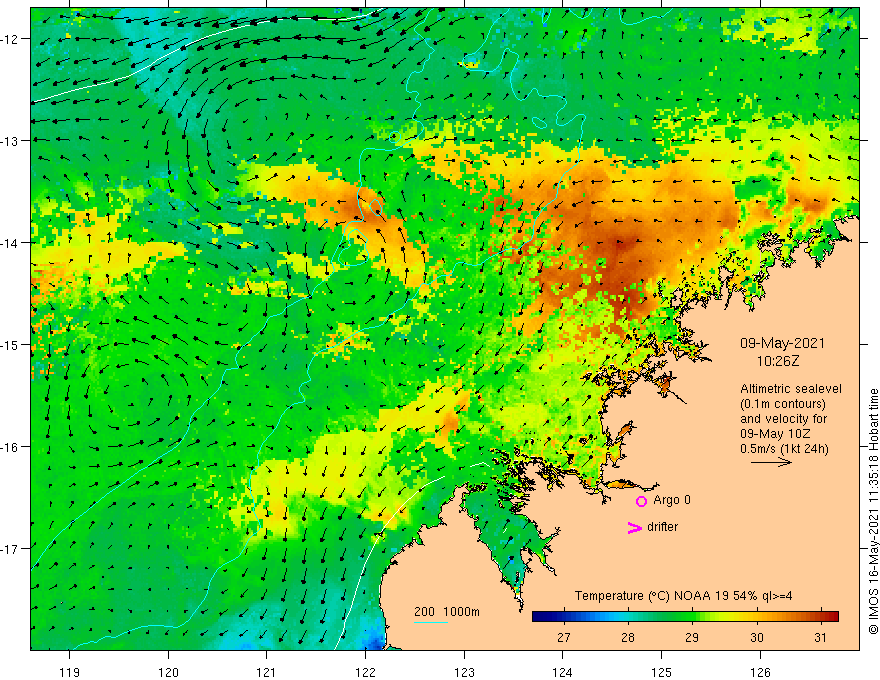Click the '0.5m/s (1kt 24h)' text
Image resolution: width=880 pixels, height=680 pixels.
tap(784, 449)
